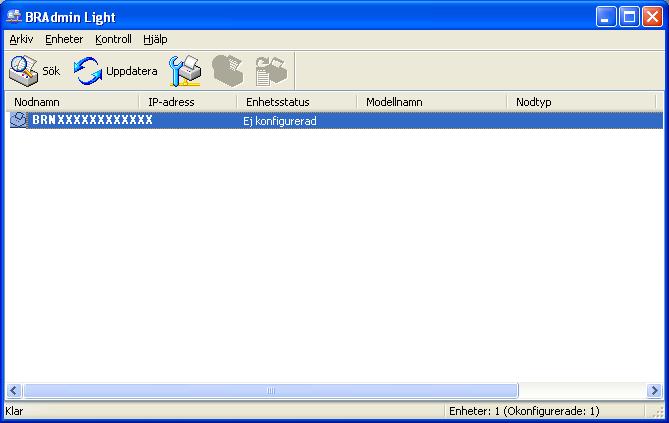
Task: Open the Kontroll menu
Action: pyautogui.click(x=113, y=39)
